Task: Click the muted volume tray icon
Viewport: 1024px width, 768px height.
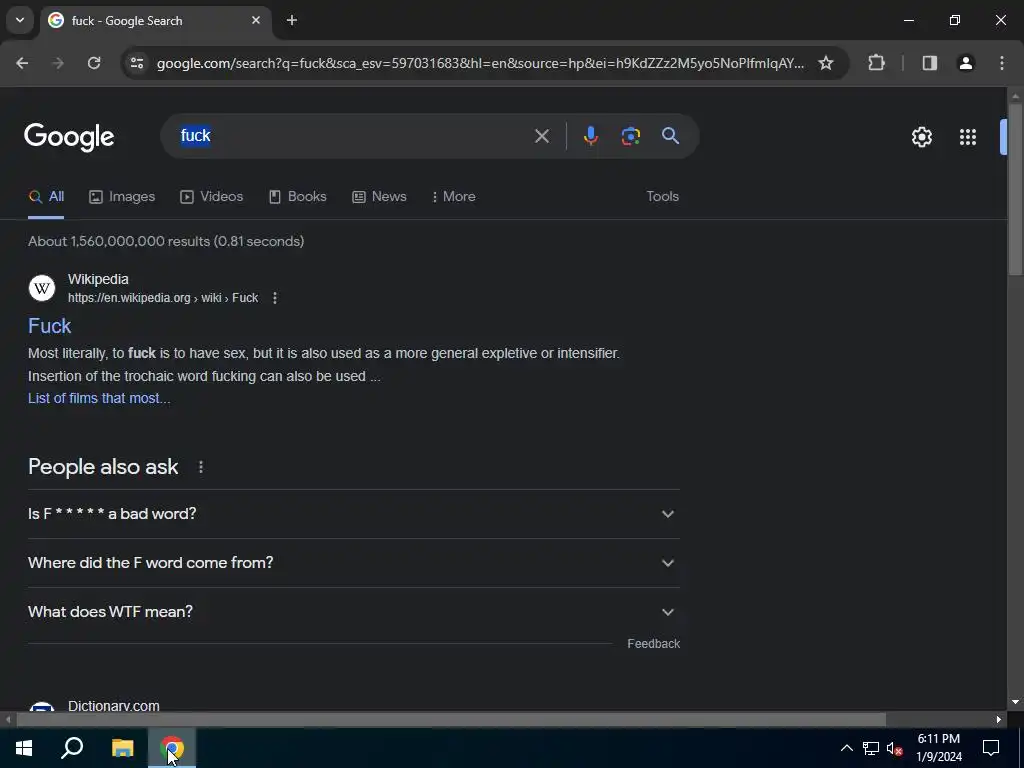Action: point(895,748)
